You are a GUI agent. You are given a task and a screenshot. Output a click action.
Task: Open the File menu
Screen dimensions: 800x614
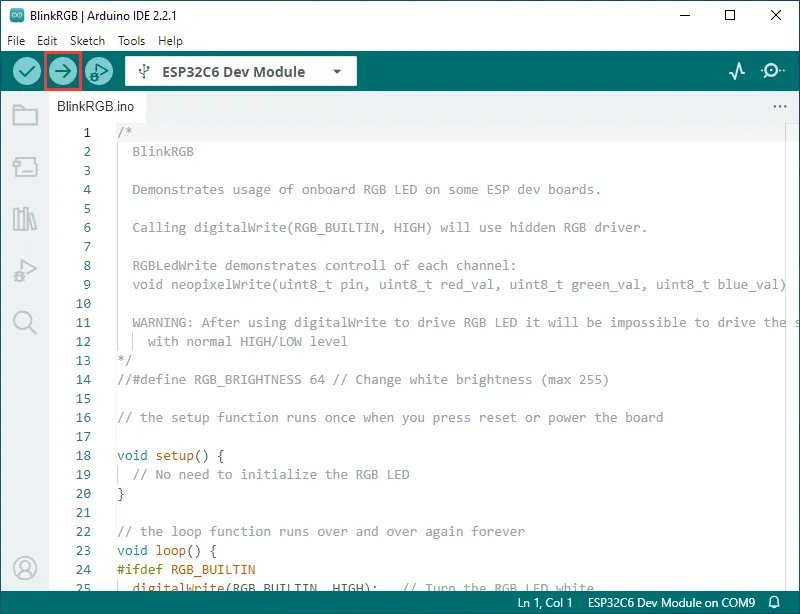(x=16, y=41)
